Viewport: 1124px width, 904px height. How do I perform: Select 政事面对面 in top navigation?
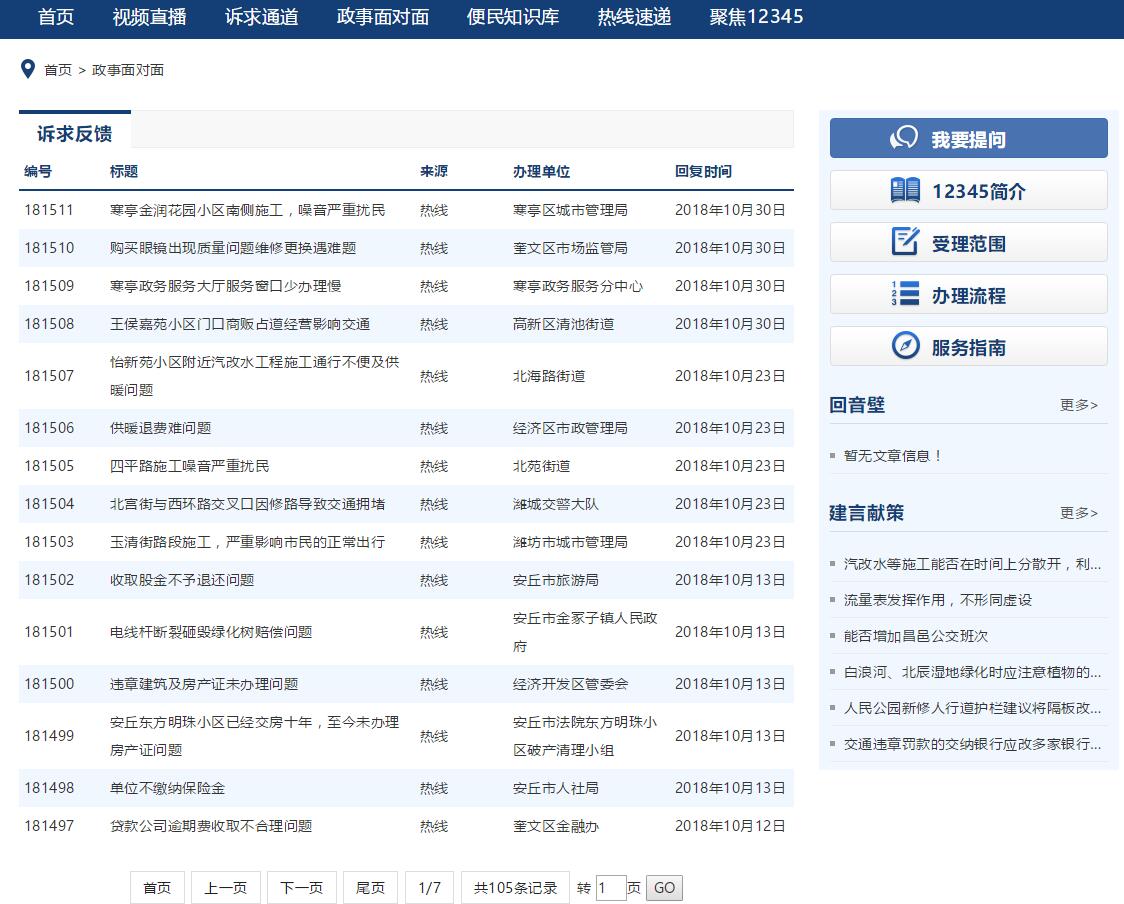pyautogui.click(x=383, y=16)
